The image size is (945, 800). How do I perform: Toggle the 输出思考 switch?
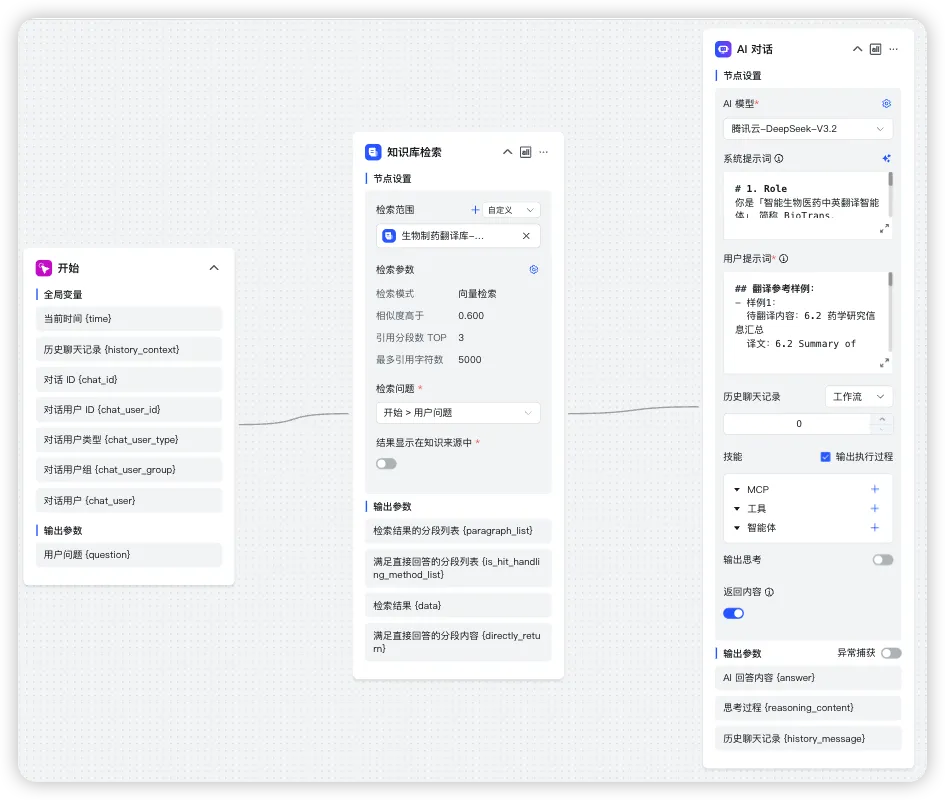(x=882, y=560)
